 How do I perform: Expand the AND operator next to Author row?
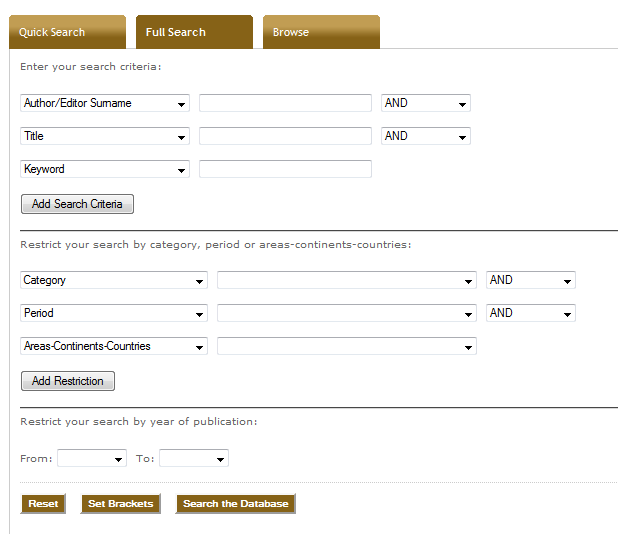[x=426, y=103]
